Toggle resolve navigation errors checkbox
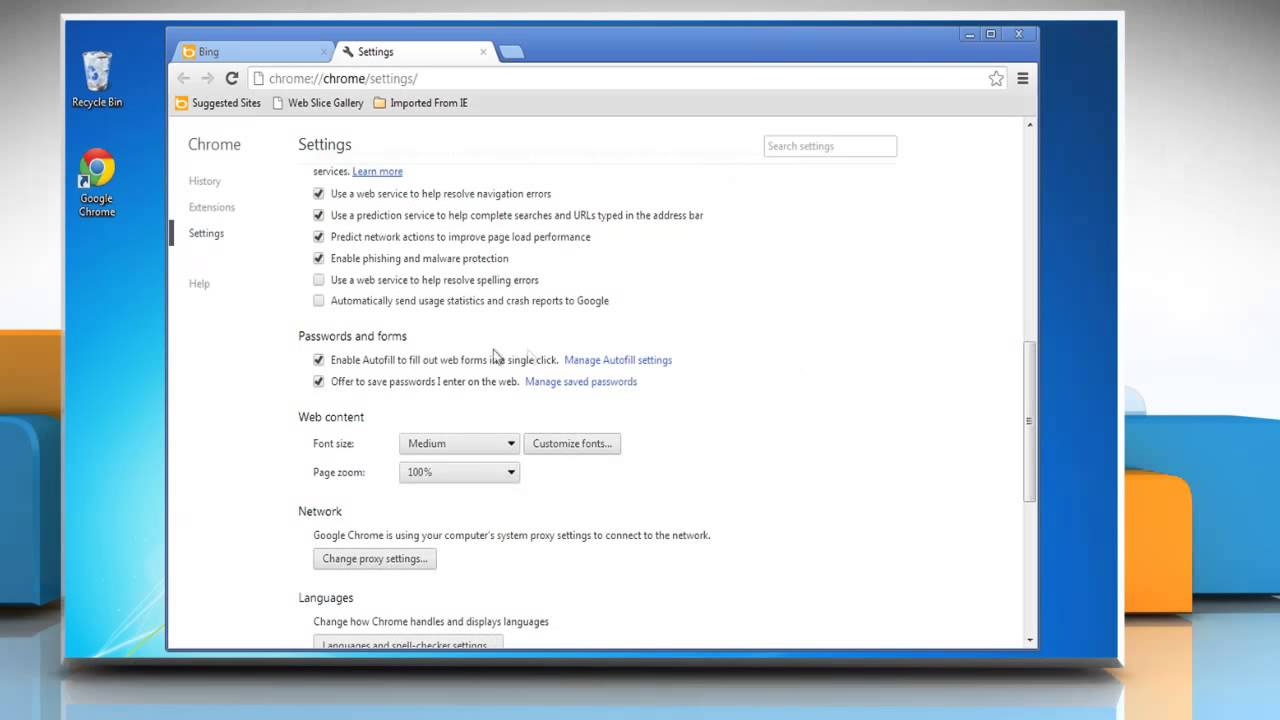This screenshot has height=720, width=1280. 319,194
